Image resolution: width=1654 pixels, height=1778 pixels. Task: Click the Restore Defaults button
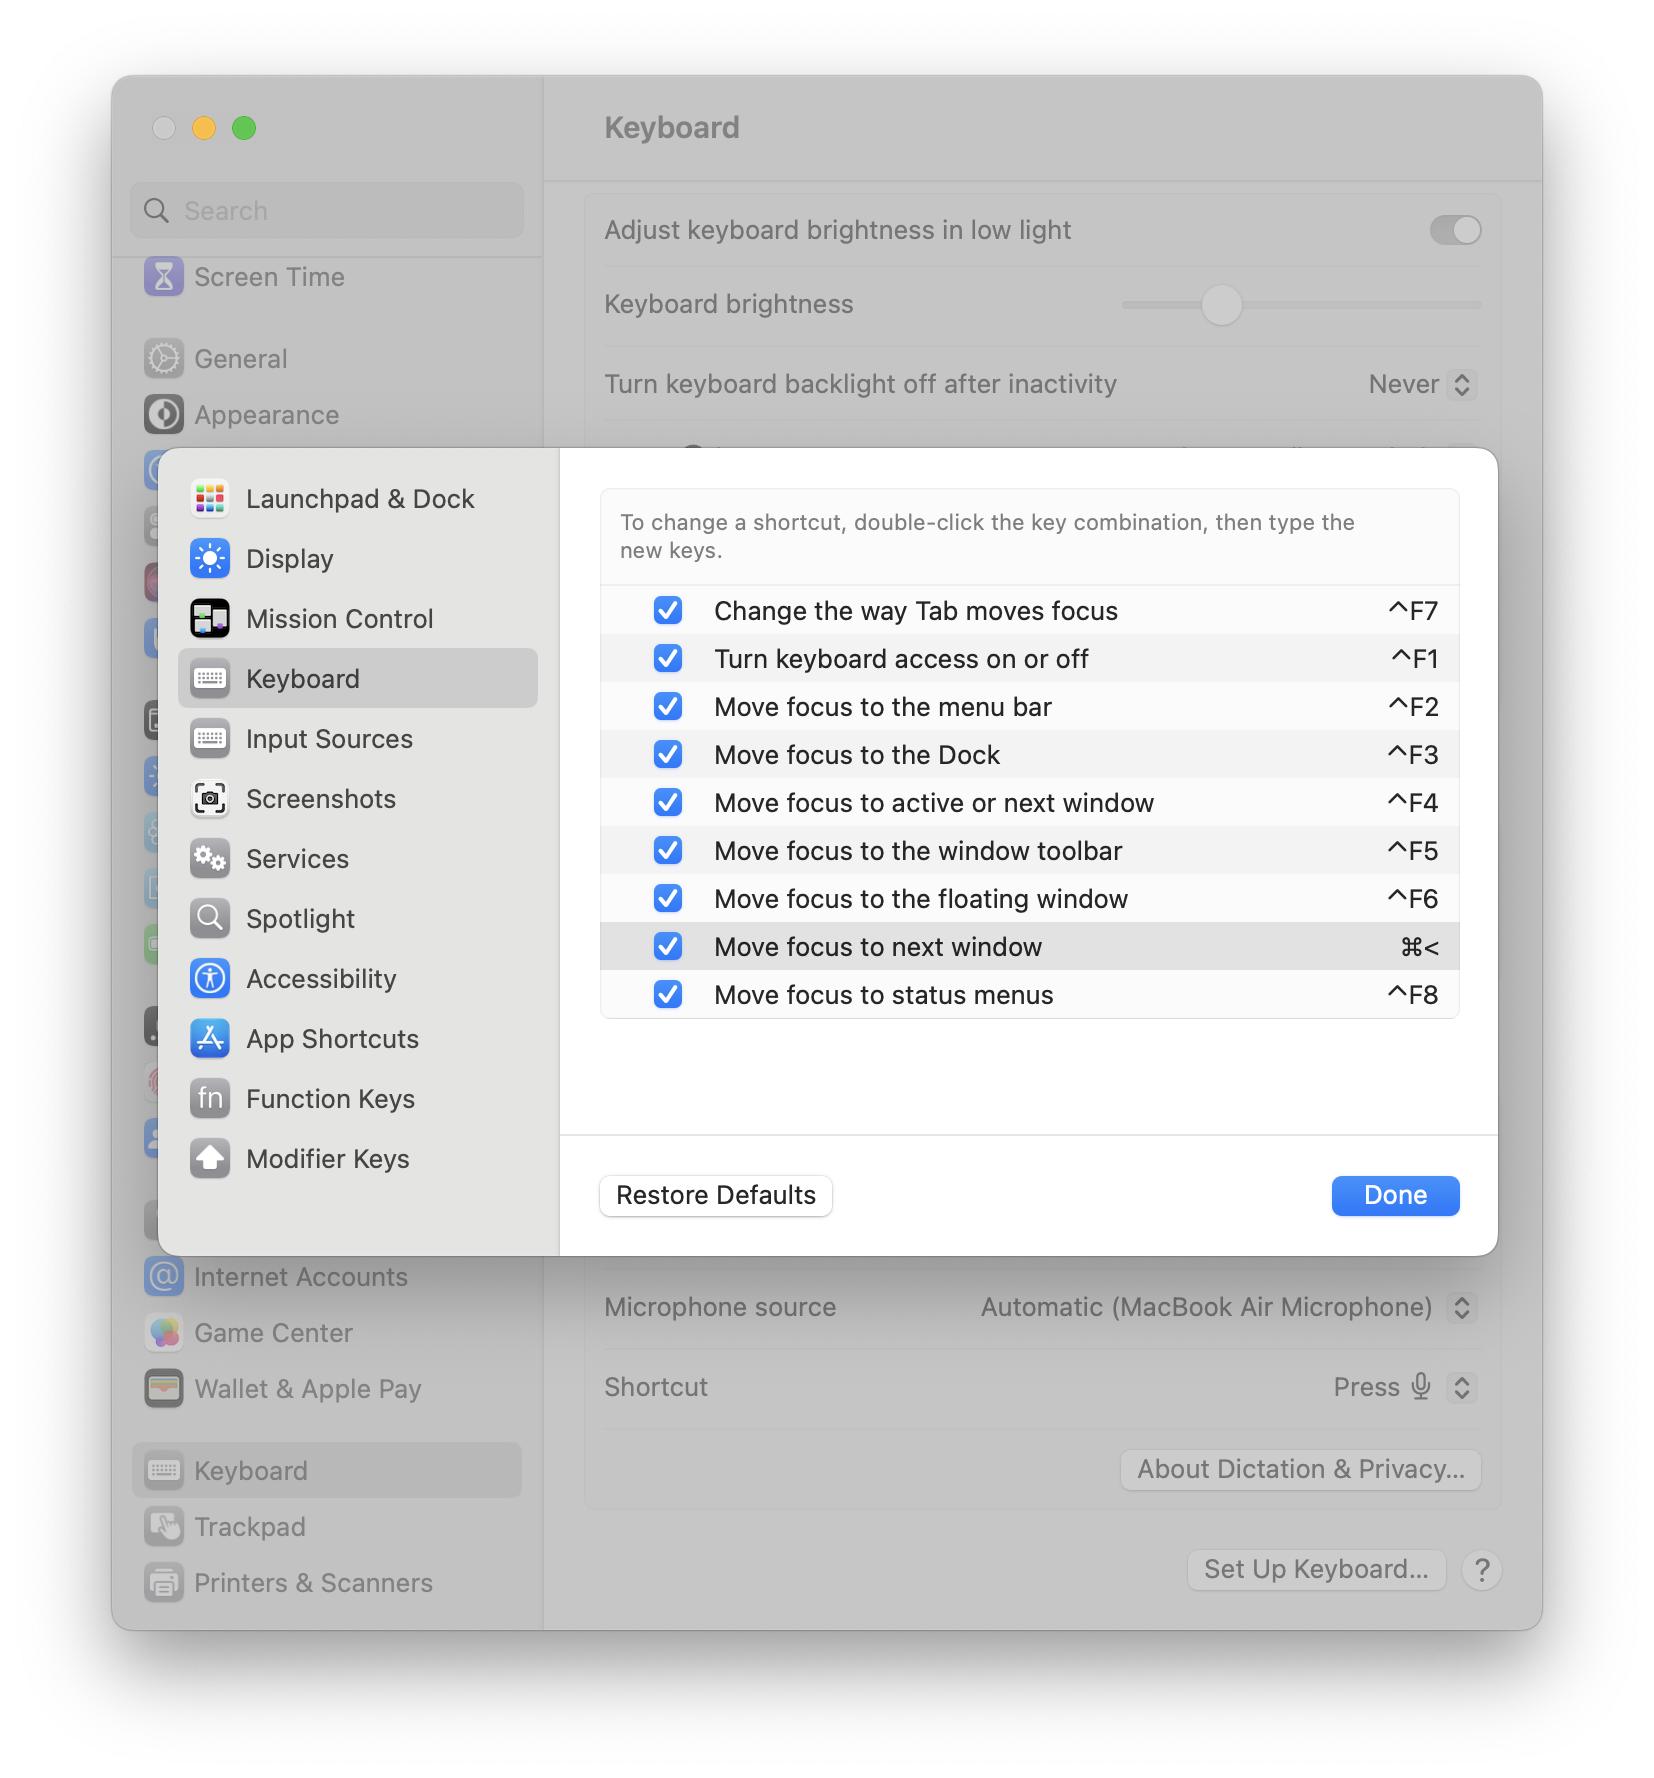coord(715,1195)
